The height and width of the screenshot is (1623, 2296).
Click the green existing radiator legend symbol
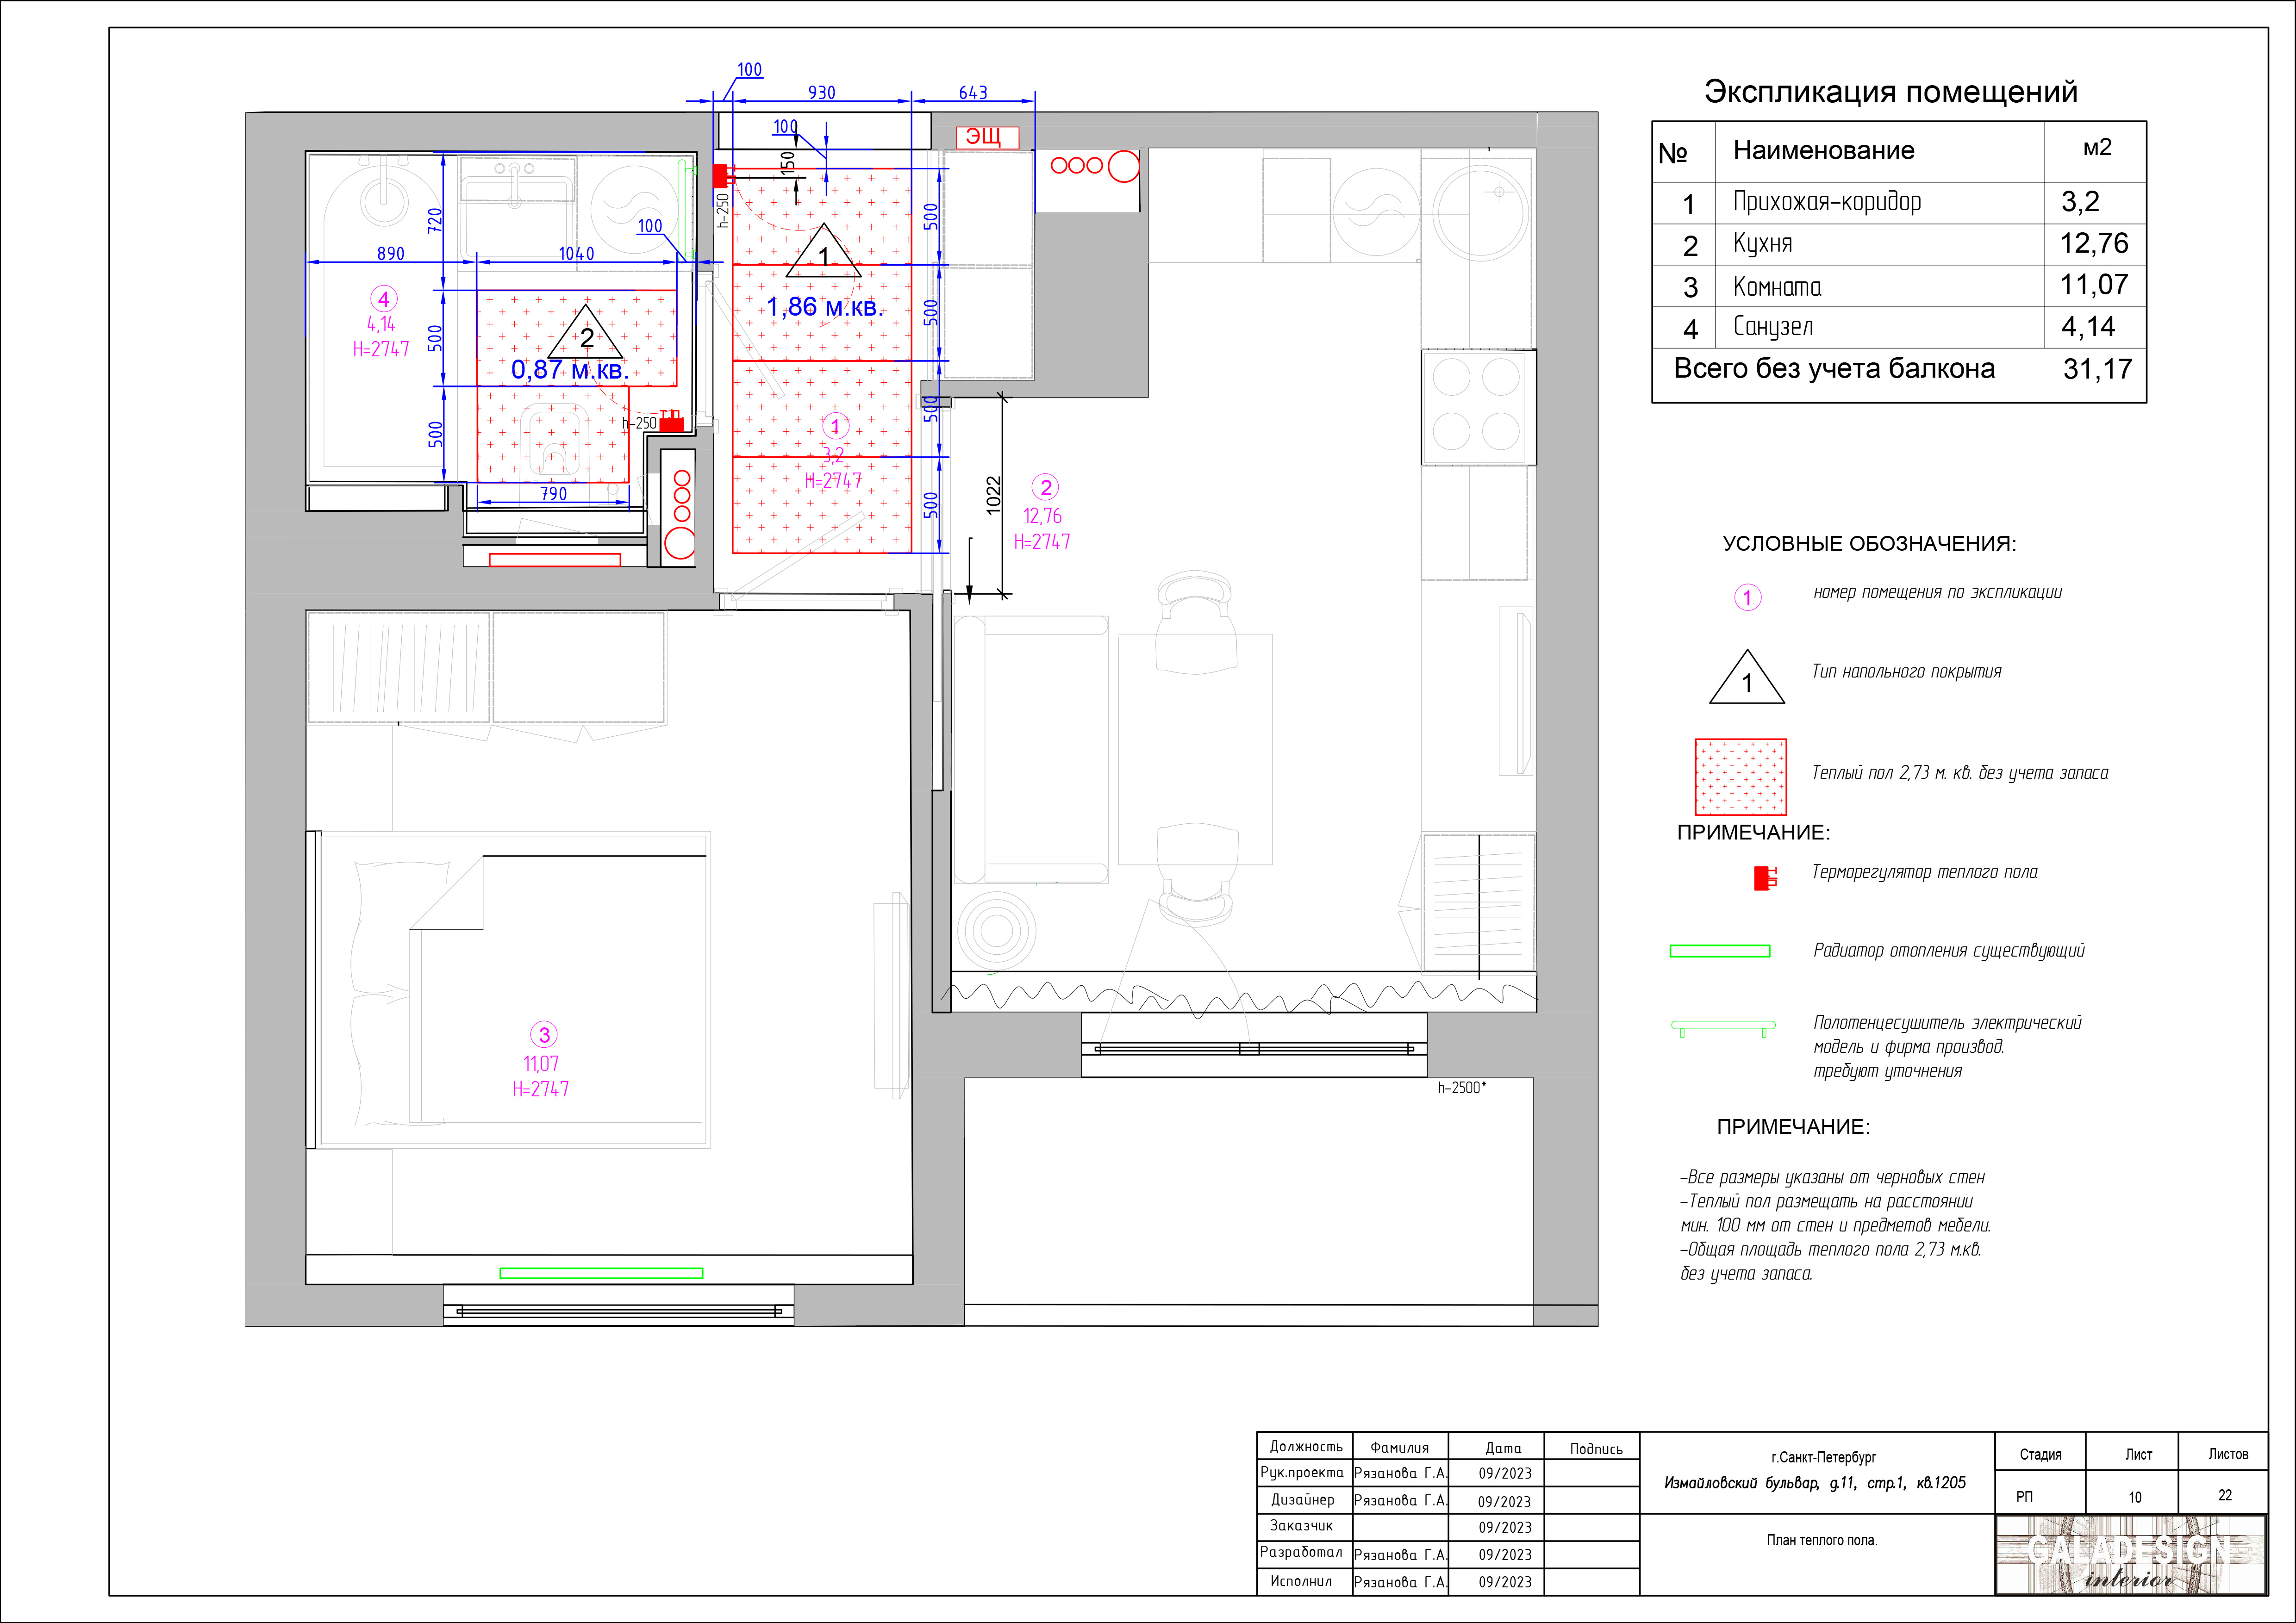1719,951
